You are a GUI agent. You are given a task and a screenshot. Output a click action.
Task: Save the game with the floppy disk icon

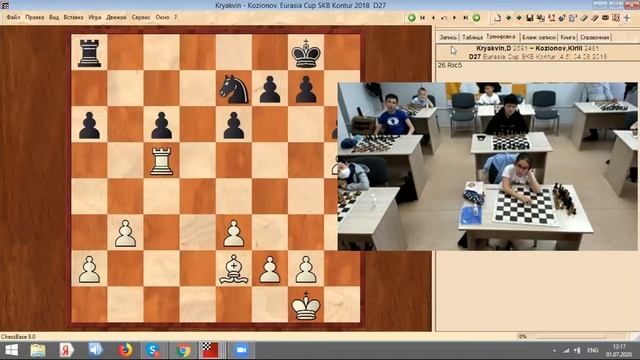click(530, 18)
